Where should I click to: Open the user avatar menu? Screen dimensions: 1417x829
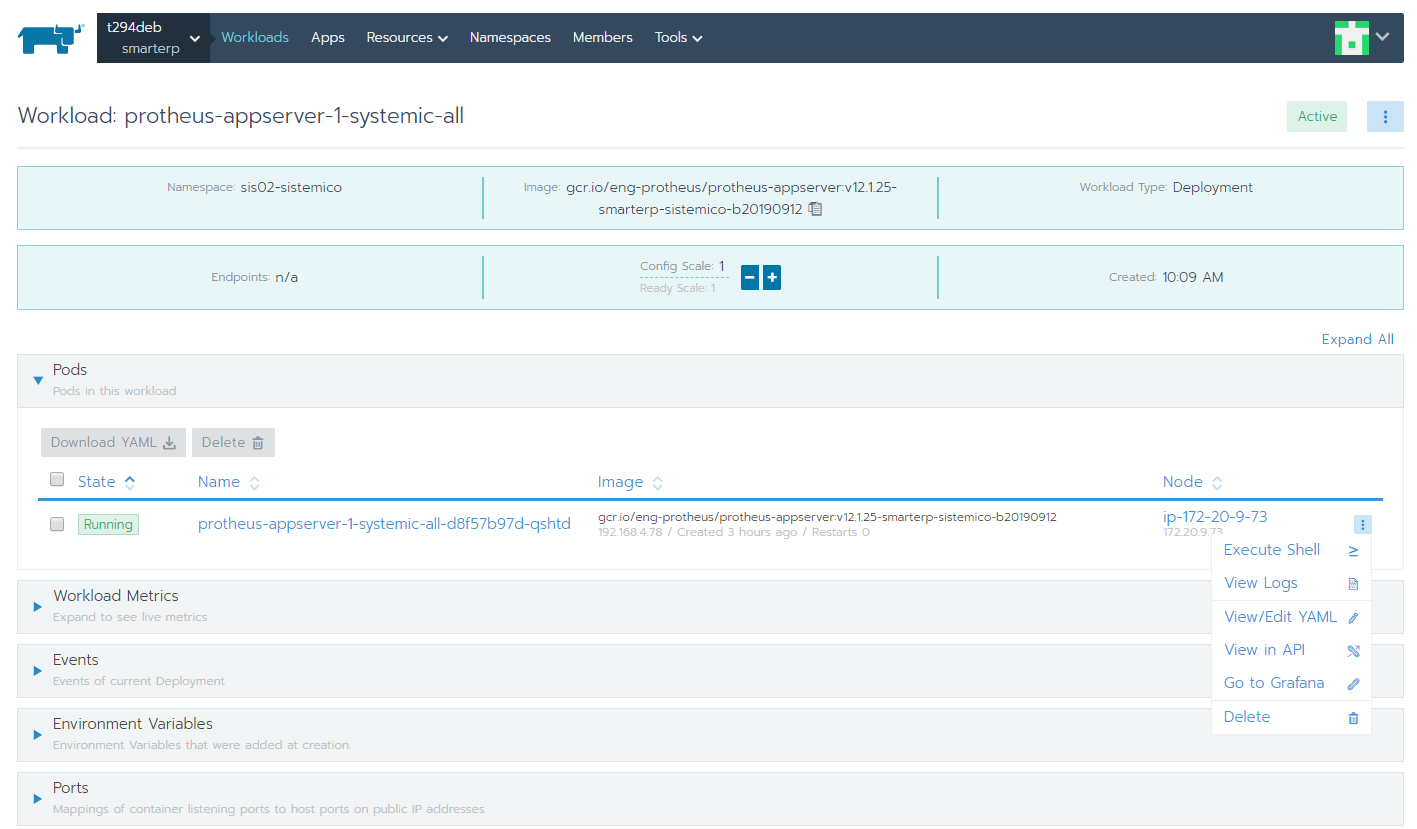pyautogui.click(x=1362, y=37)
